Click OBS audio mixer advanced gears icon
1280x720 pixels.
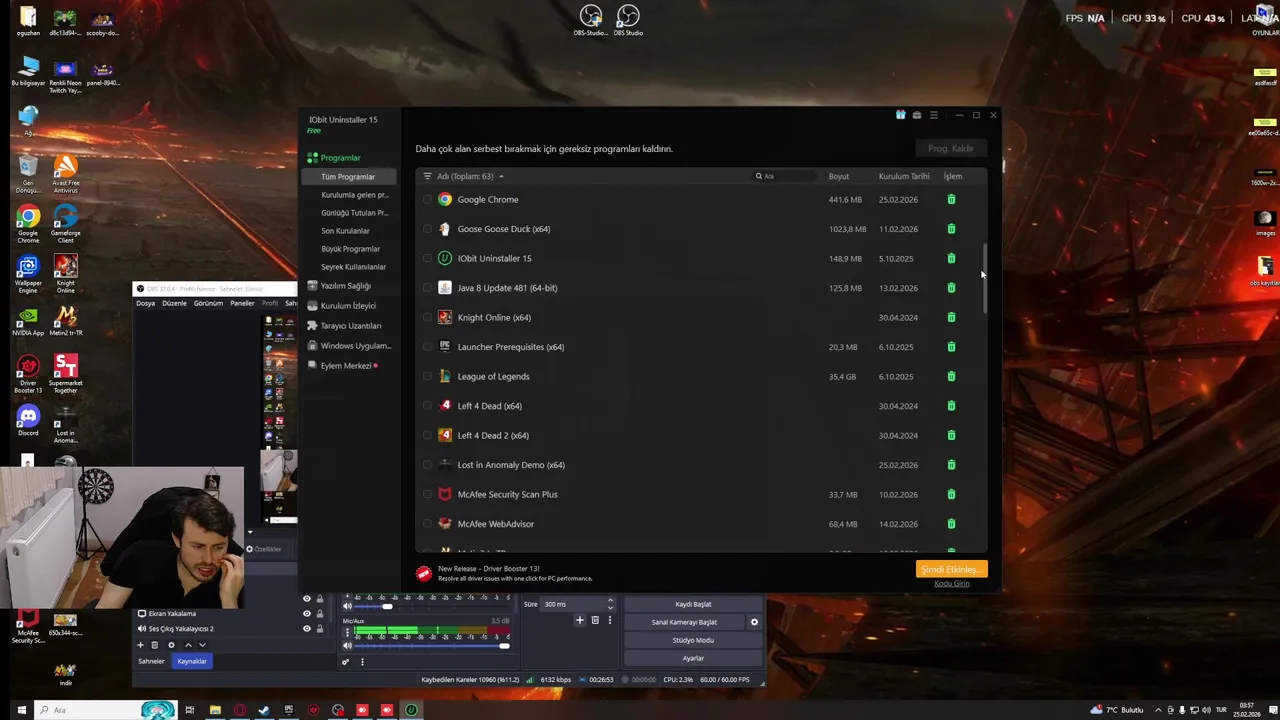(346, 662)
